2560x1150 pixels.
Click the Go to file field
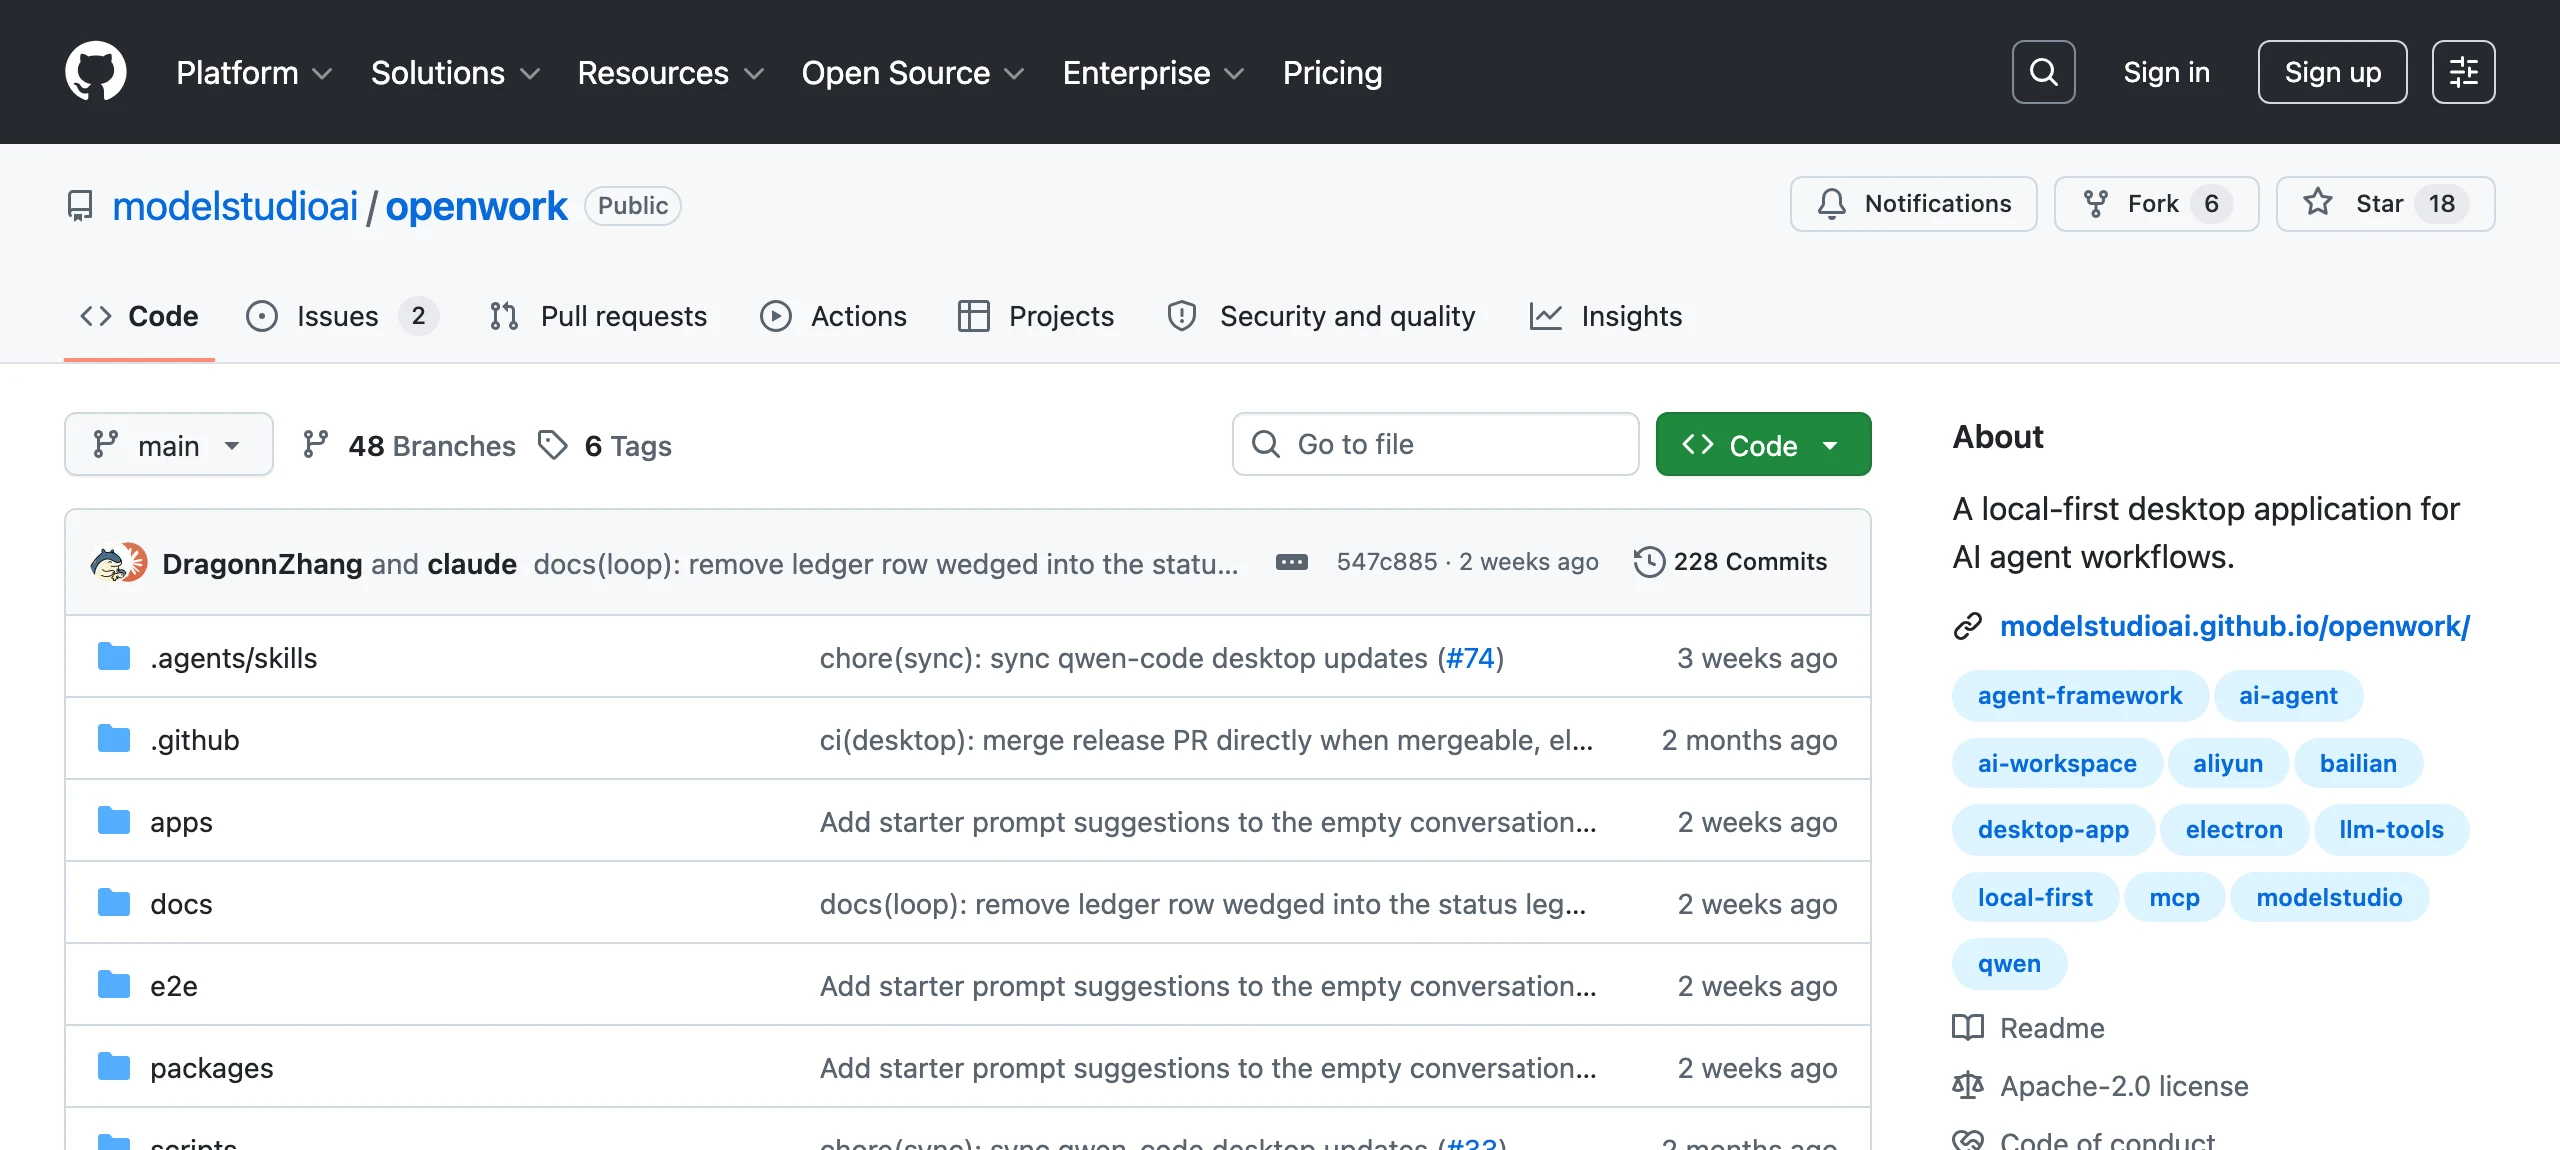(x=1435, y=444)
